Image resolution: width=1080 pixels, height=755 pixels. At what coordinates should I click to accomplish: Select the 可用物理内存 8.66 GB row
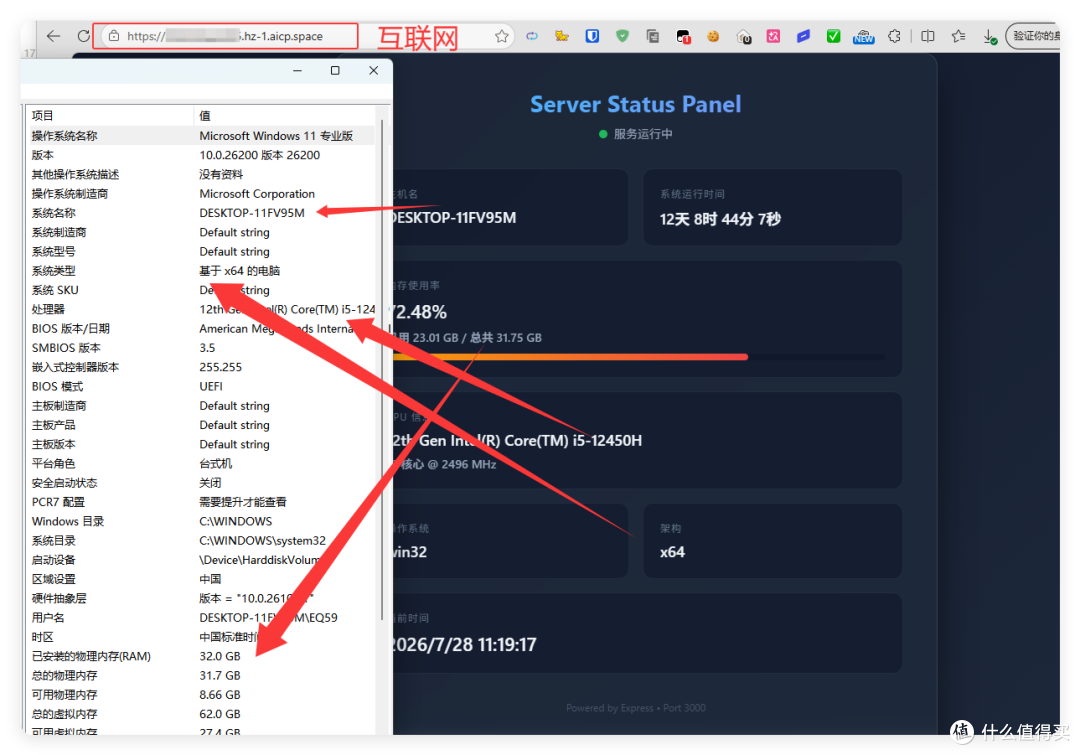click(x=201, y=695)
